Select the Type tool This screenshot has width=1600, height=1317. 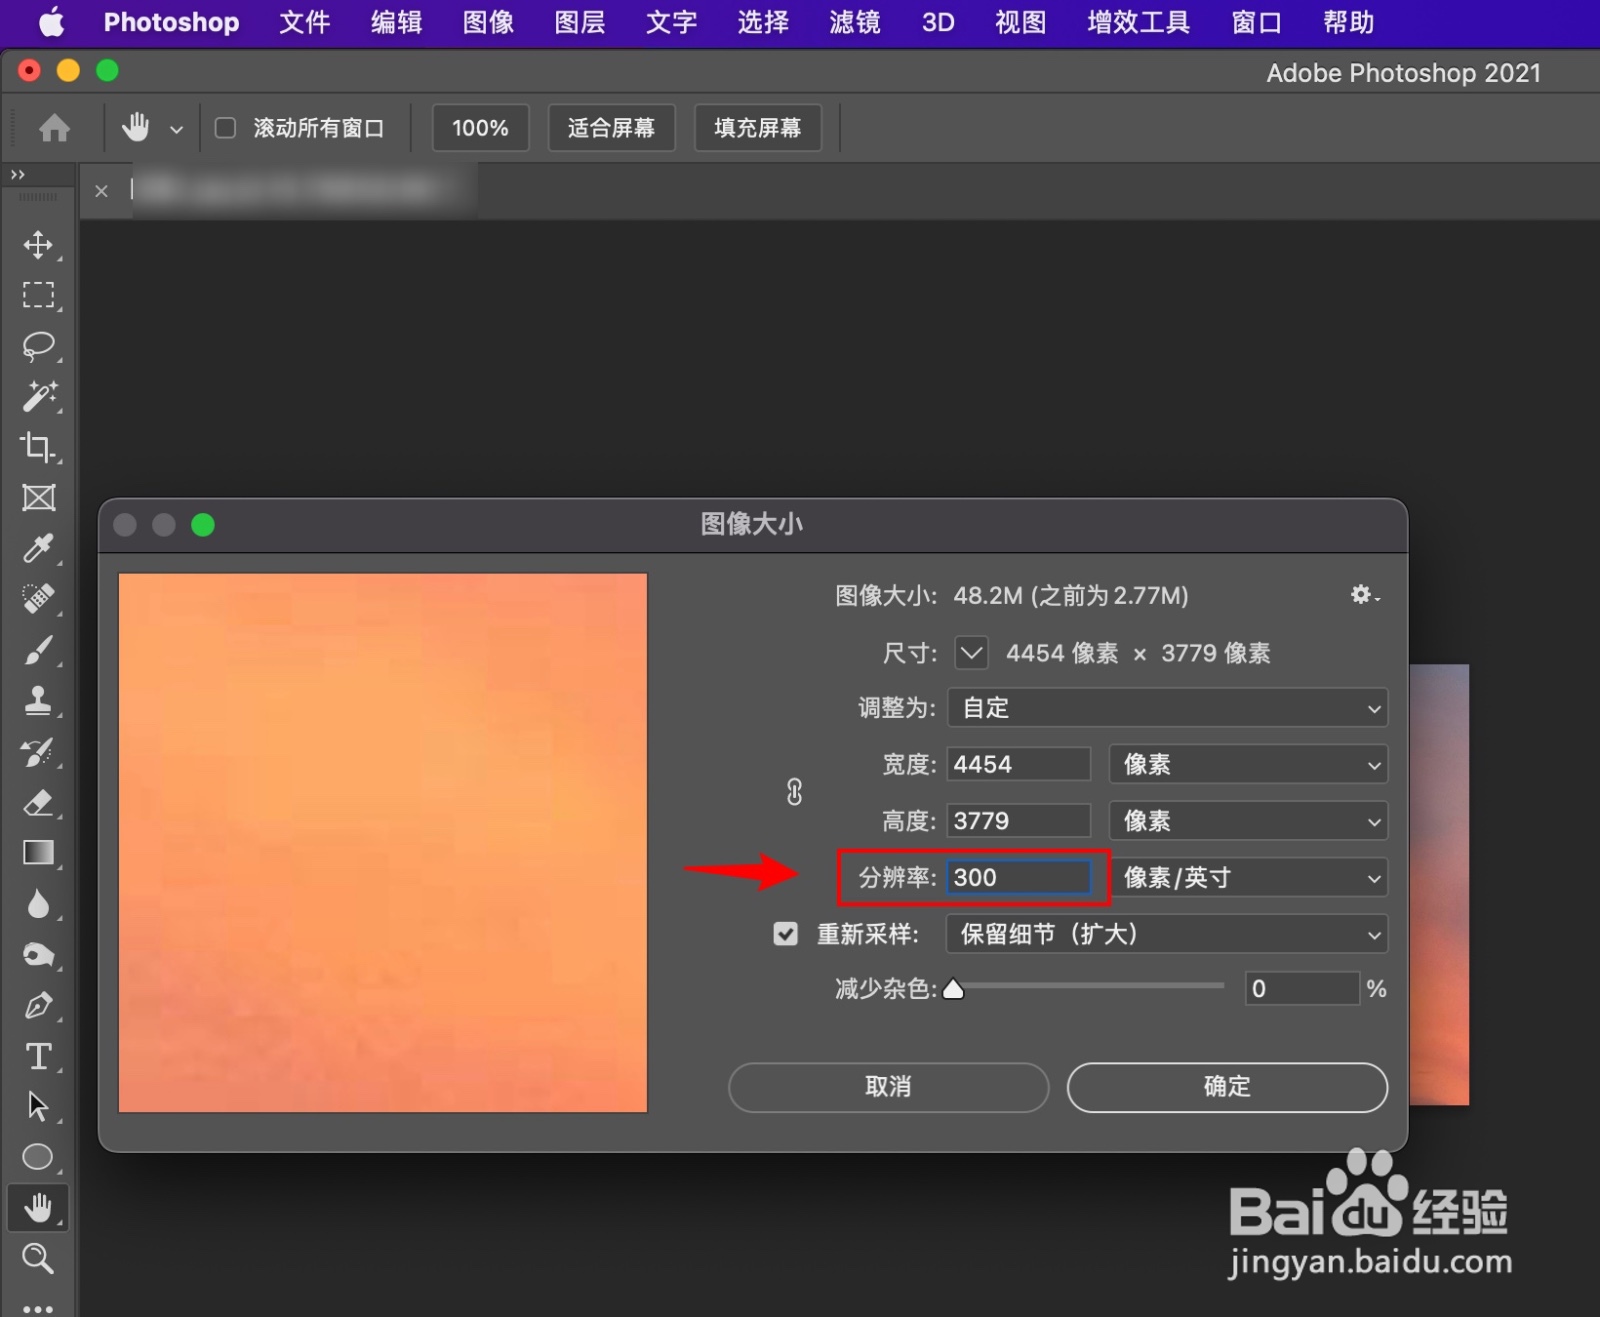pos(38,1056)
